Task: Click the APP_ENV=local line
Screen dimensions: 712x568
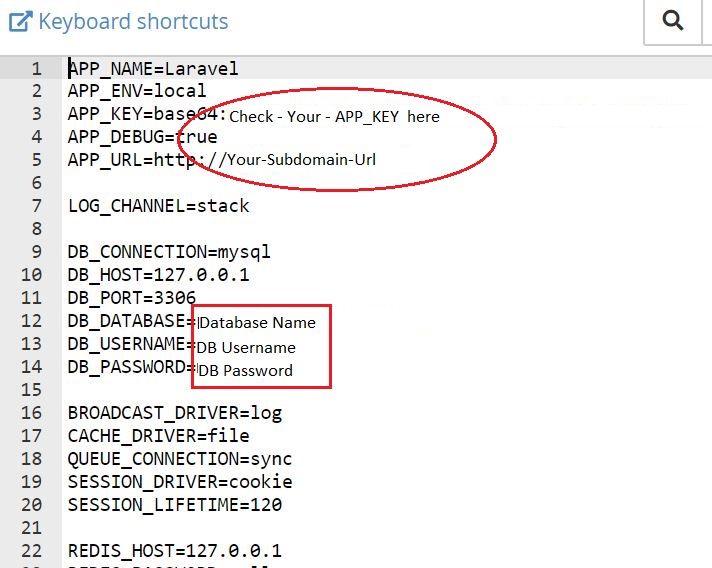Action: [x=137, y=91]
